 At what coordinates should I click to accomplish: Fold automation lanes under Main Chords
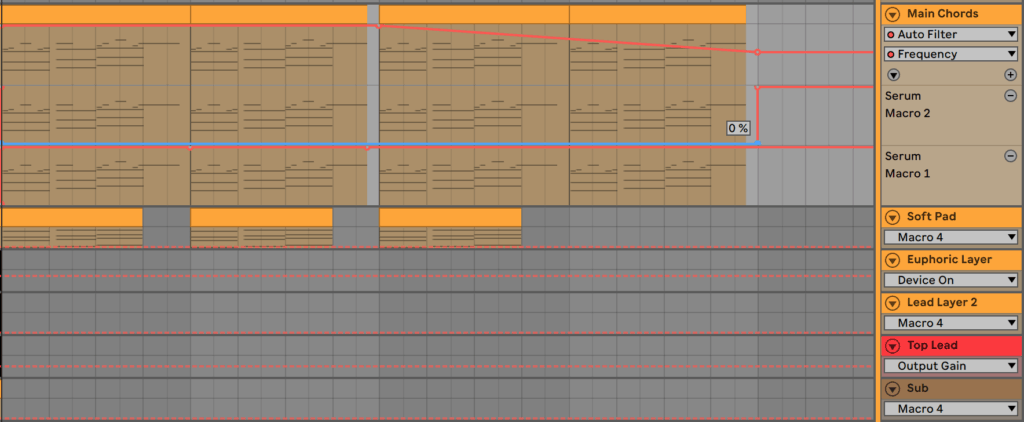coord(893,75)
